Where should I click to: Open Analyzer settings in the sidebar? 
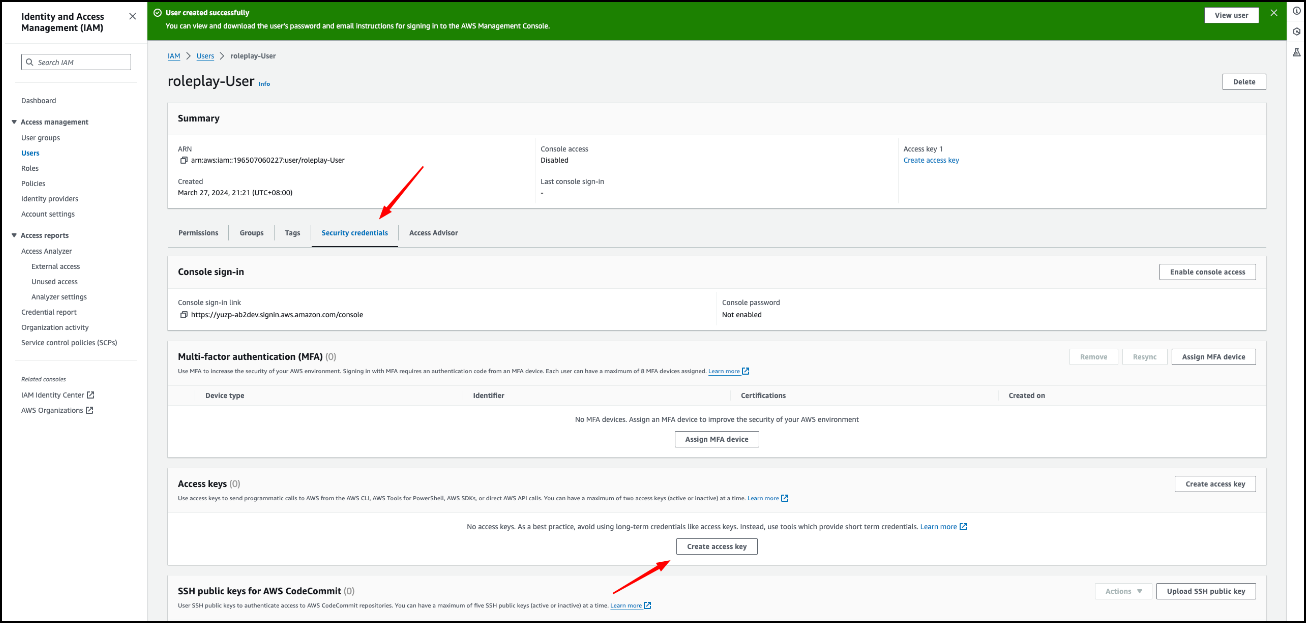[x=59, y=296]
